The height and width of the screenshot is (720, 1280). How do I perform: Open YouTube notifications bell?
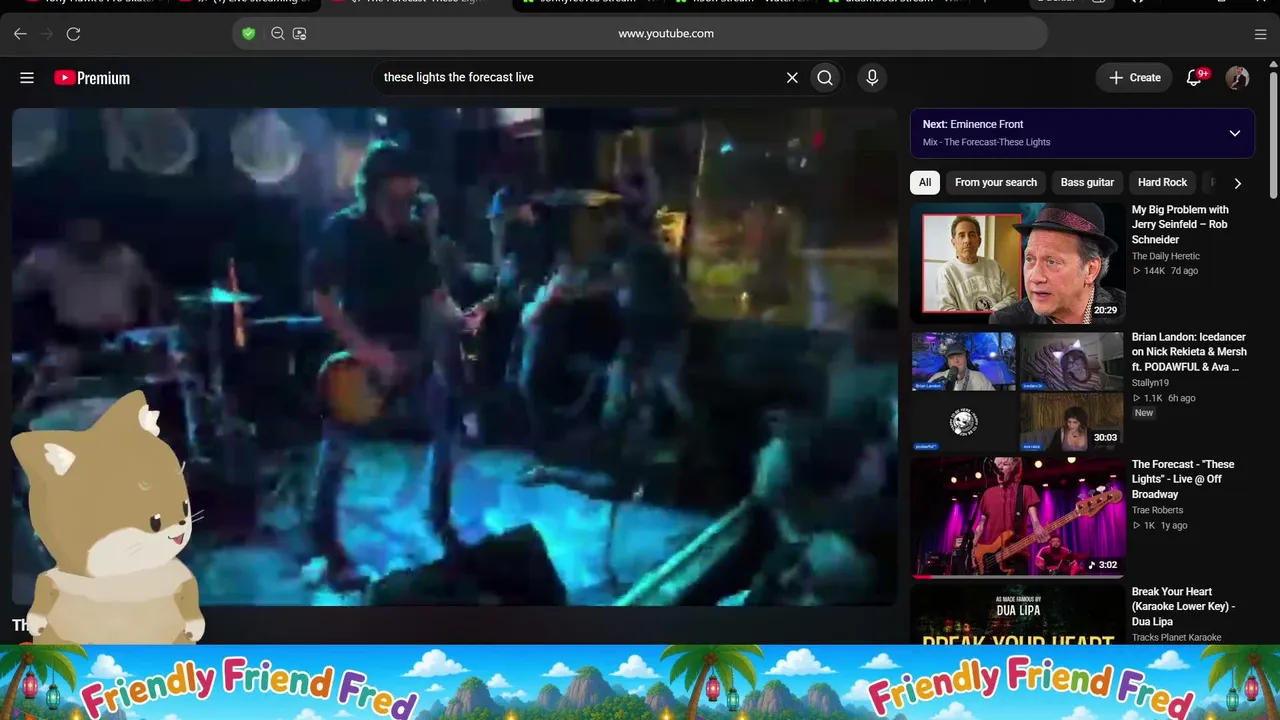coord(1194,78)
